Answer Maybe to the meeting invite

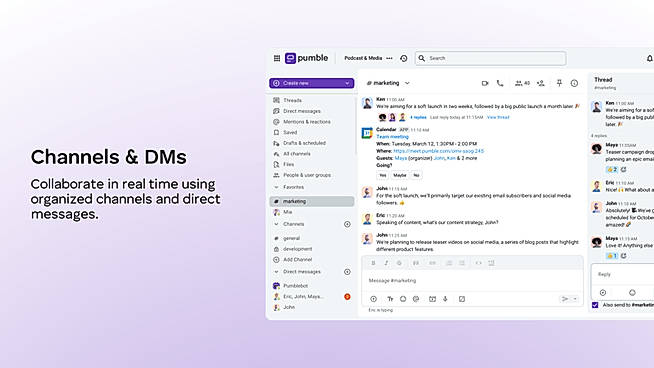[400, 175]
